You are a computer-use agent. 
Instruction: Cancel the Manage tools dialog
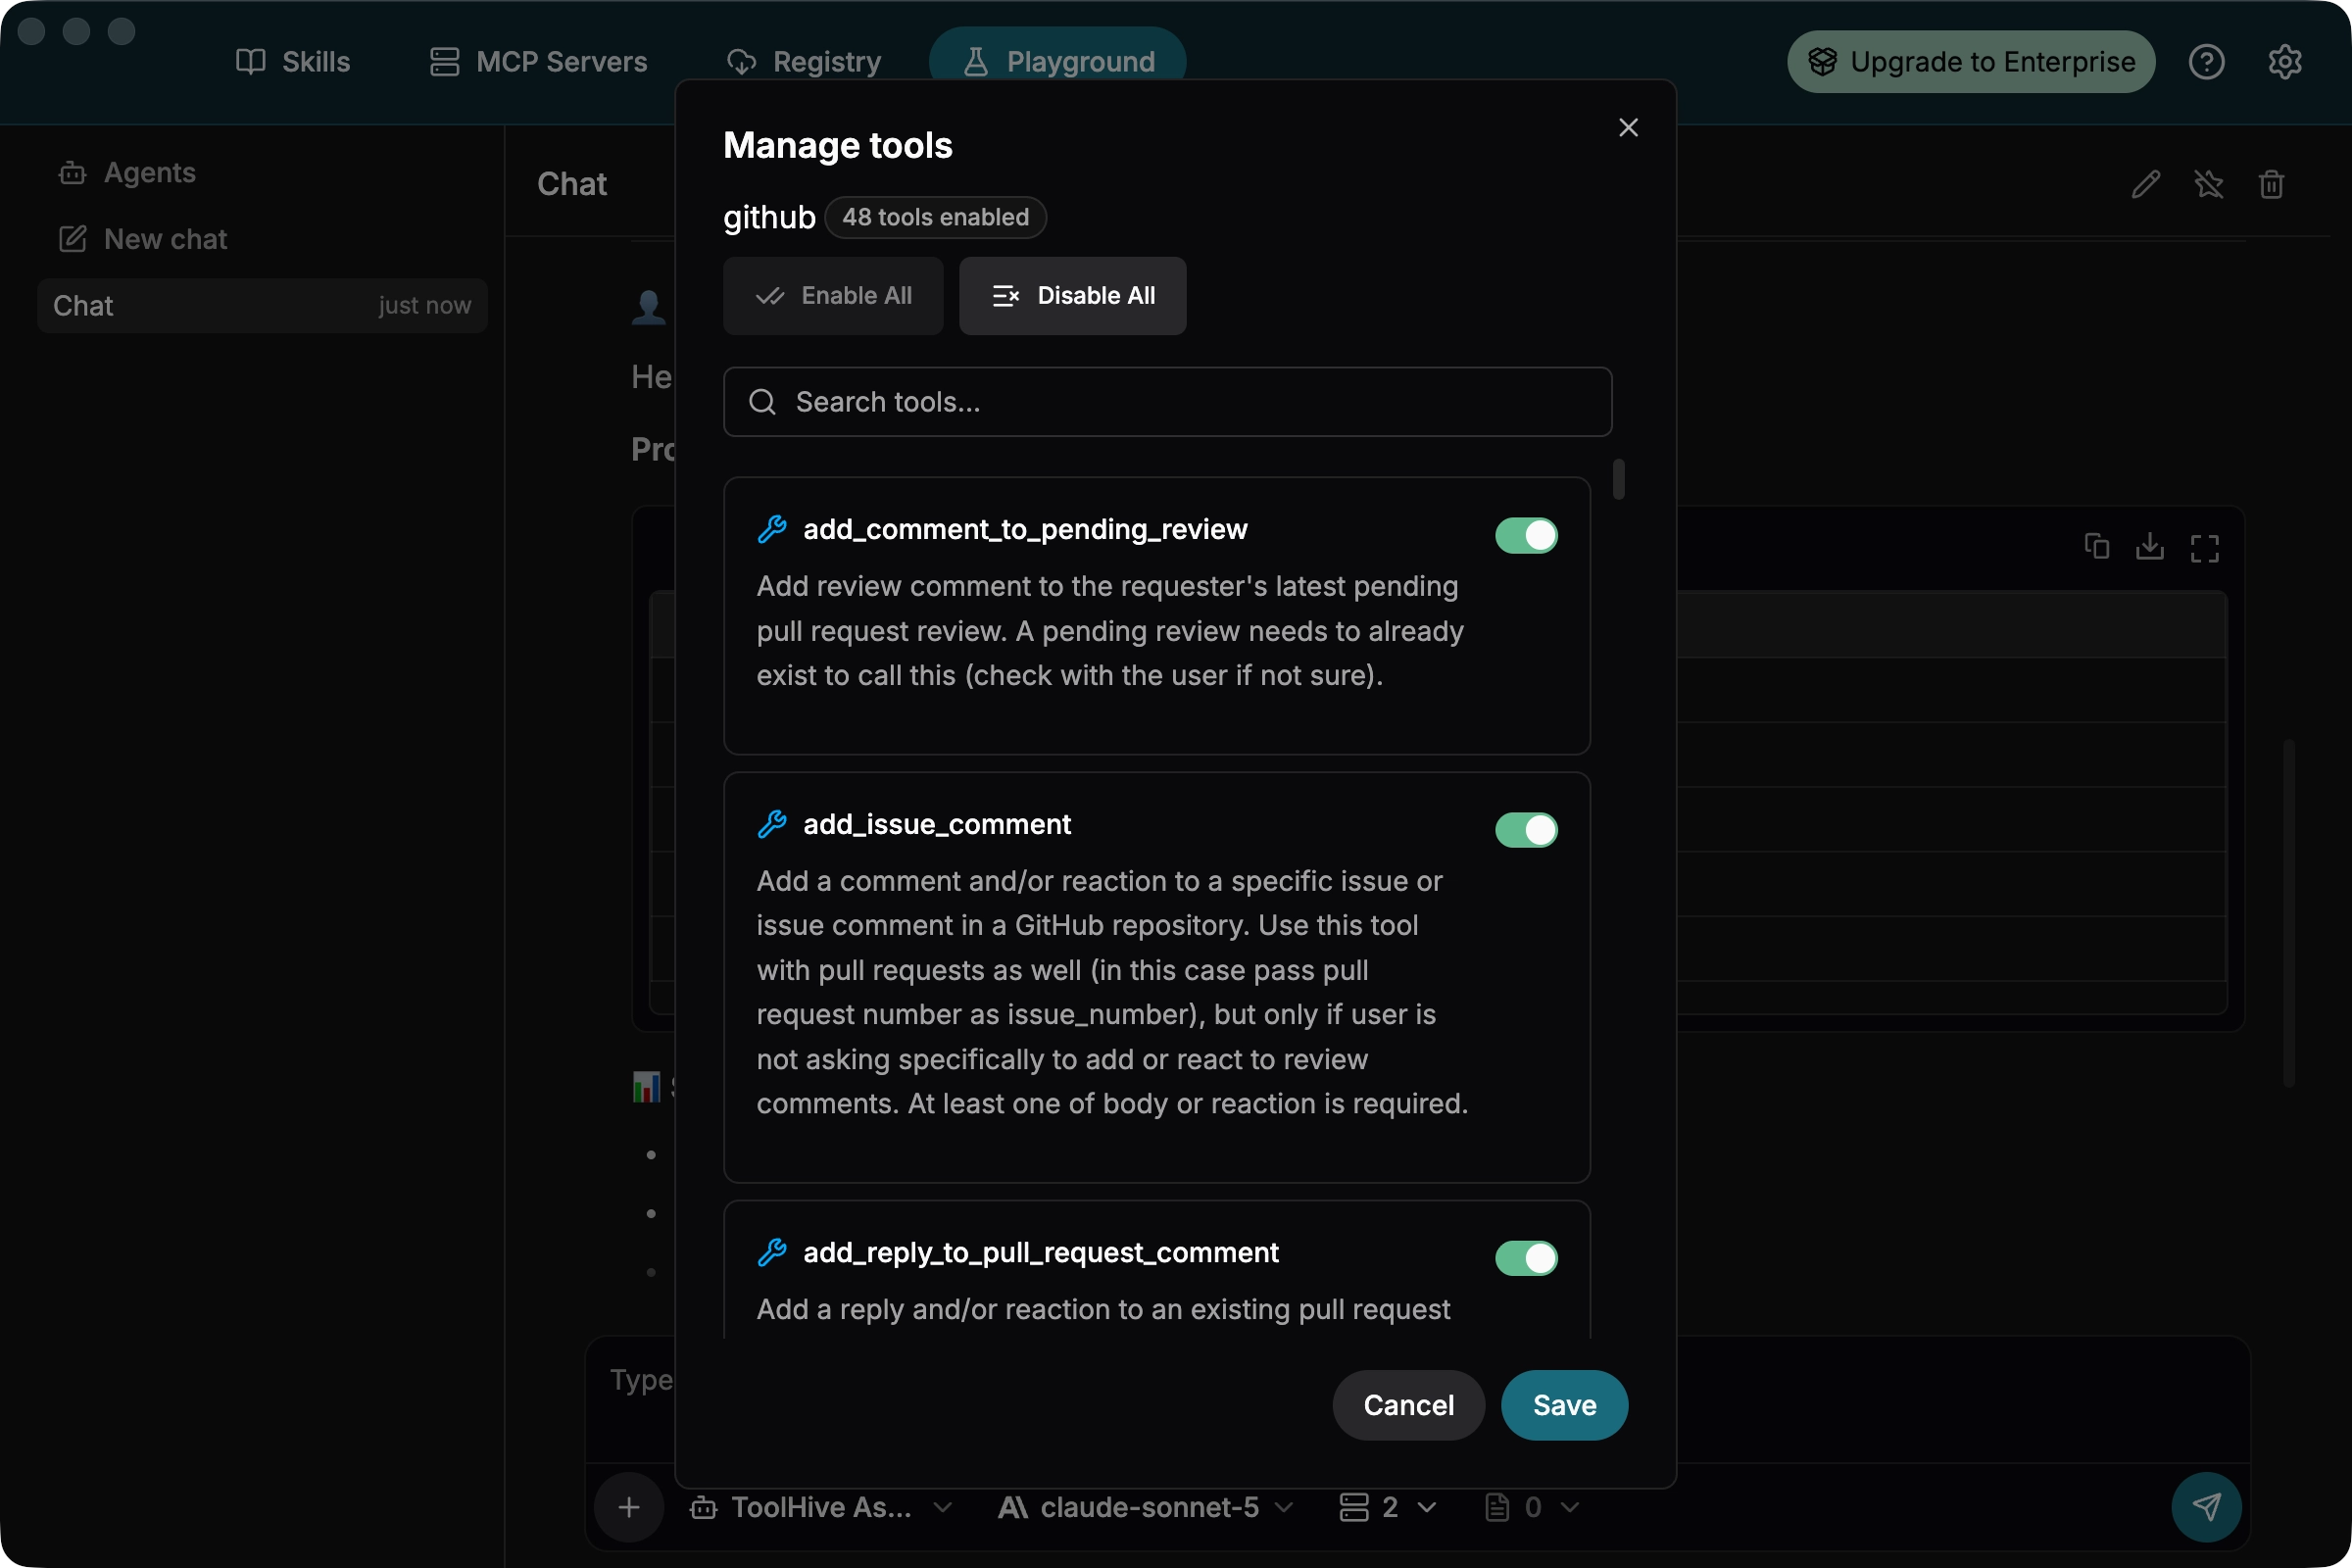click(1408, 1404)
